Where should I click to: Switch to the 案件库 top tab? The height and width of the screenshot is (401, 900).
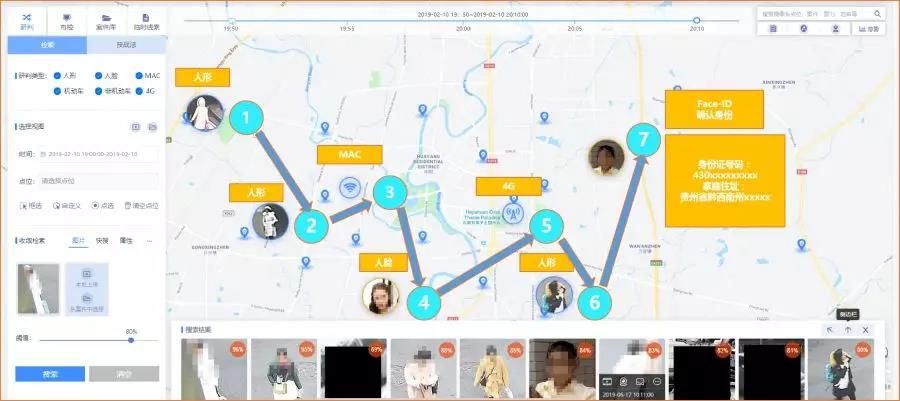[x=105, y=20]
